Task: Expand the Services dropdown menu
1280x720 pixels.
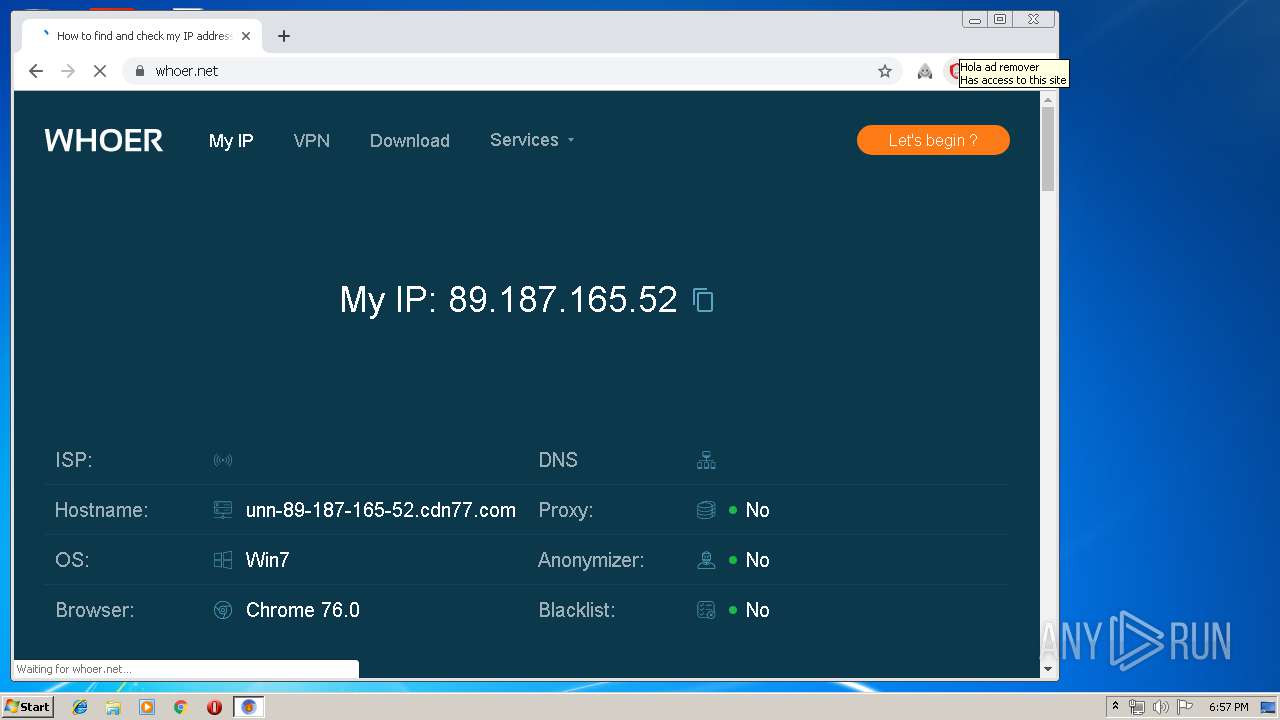Action: (532, 140)
